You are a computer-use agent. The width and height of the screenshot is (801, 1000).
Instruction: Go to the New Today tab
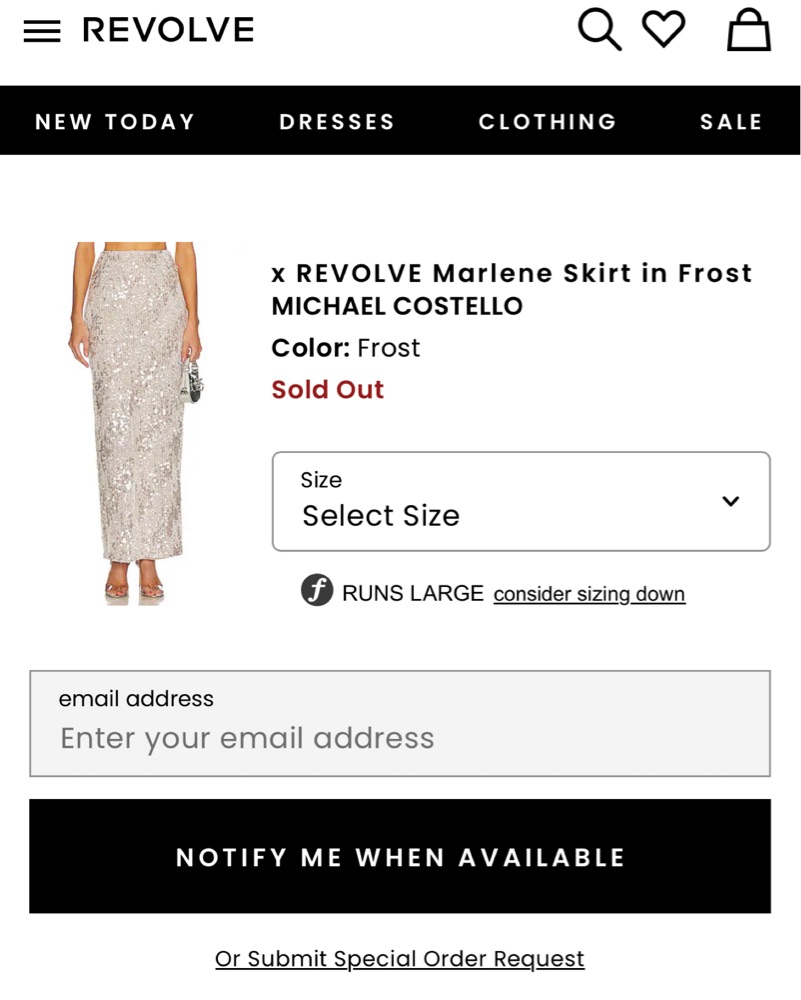point(115,122)
